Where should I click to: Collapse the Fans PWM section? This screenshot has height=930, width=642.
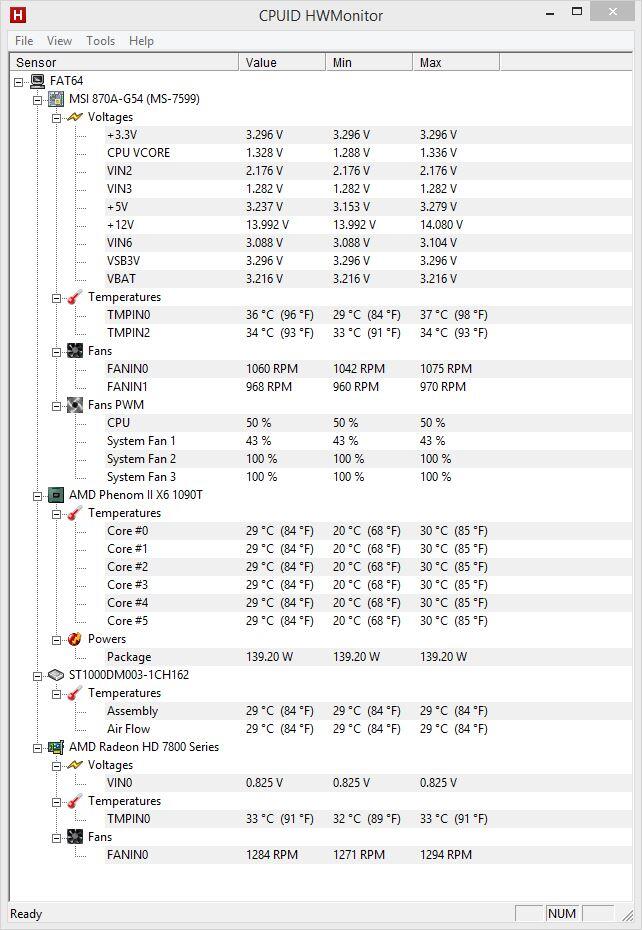(x=56, y=406)
